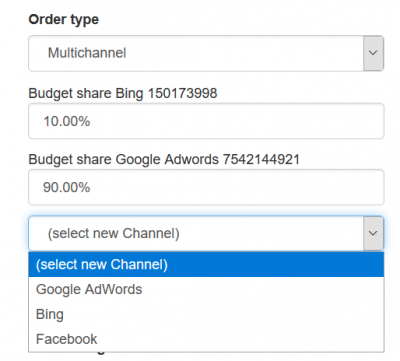Select Facebook from the channel list
The height and width of the screenshot is (361, 400).
[x=206, y=339]
